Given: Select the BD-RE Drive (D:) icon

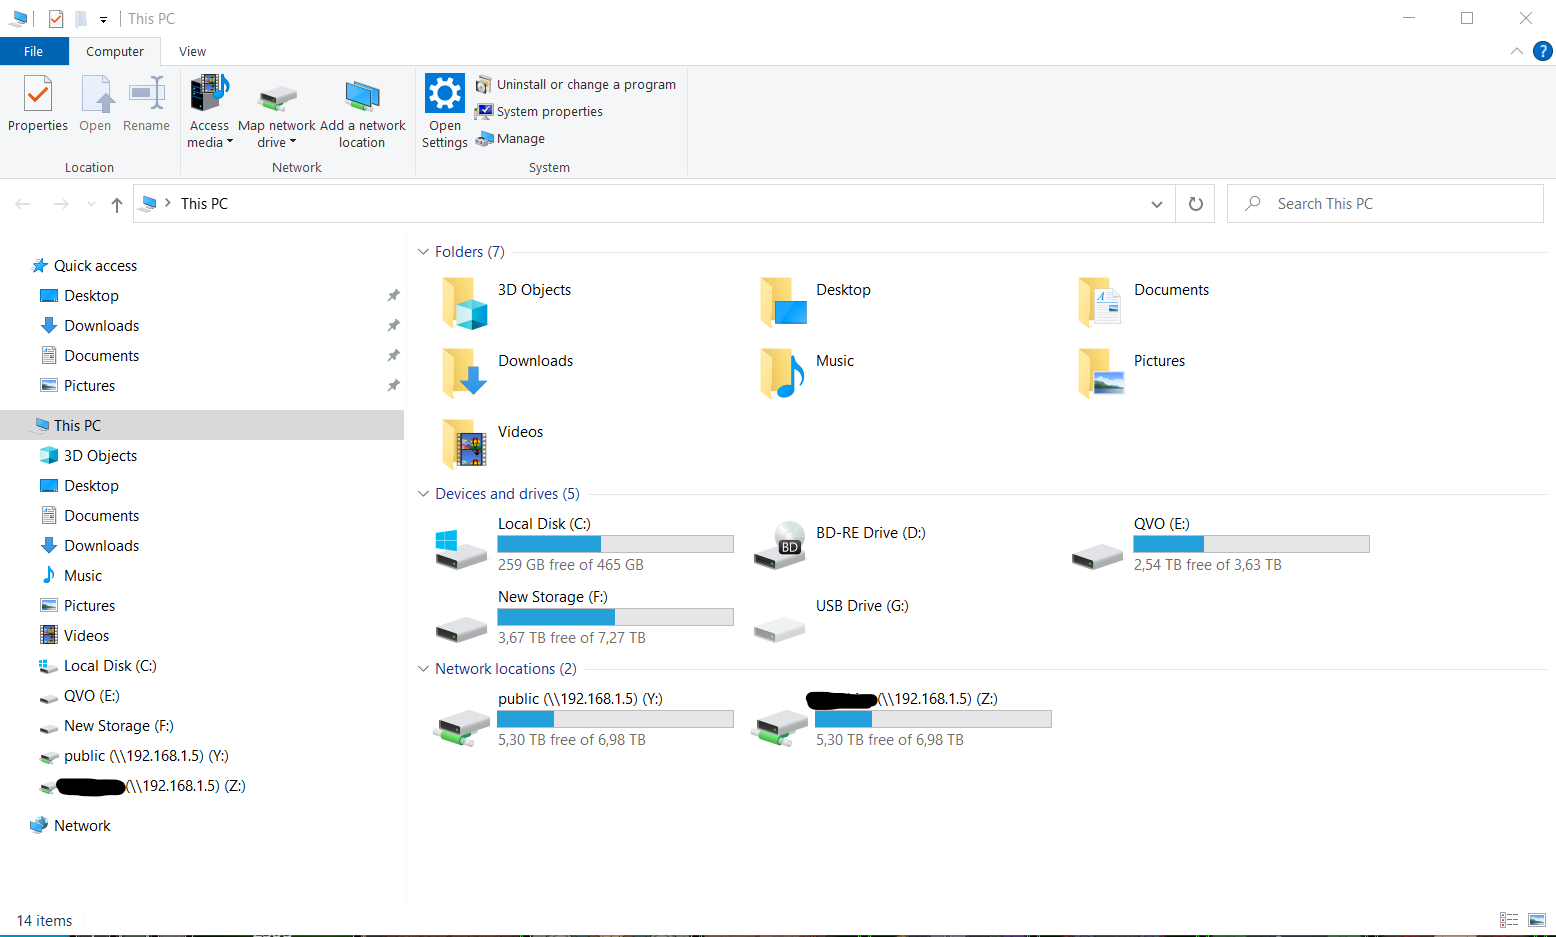Looking at the screenshot, I should point(780,546).
